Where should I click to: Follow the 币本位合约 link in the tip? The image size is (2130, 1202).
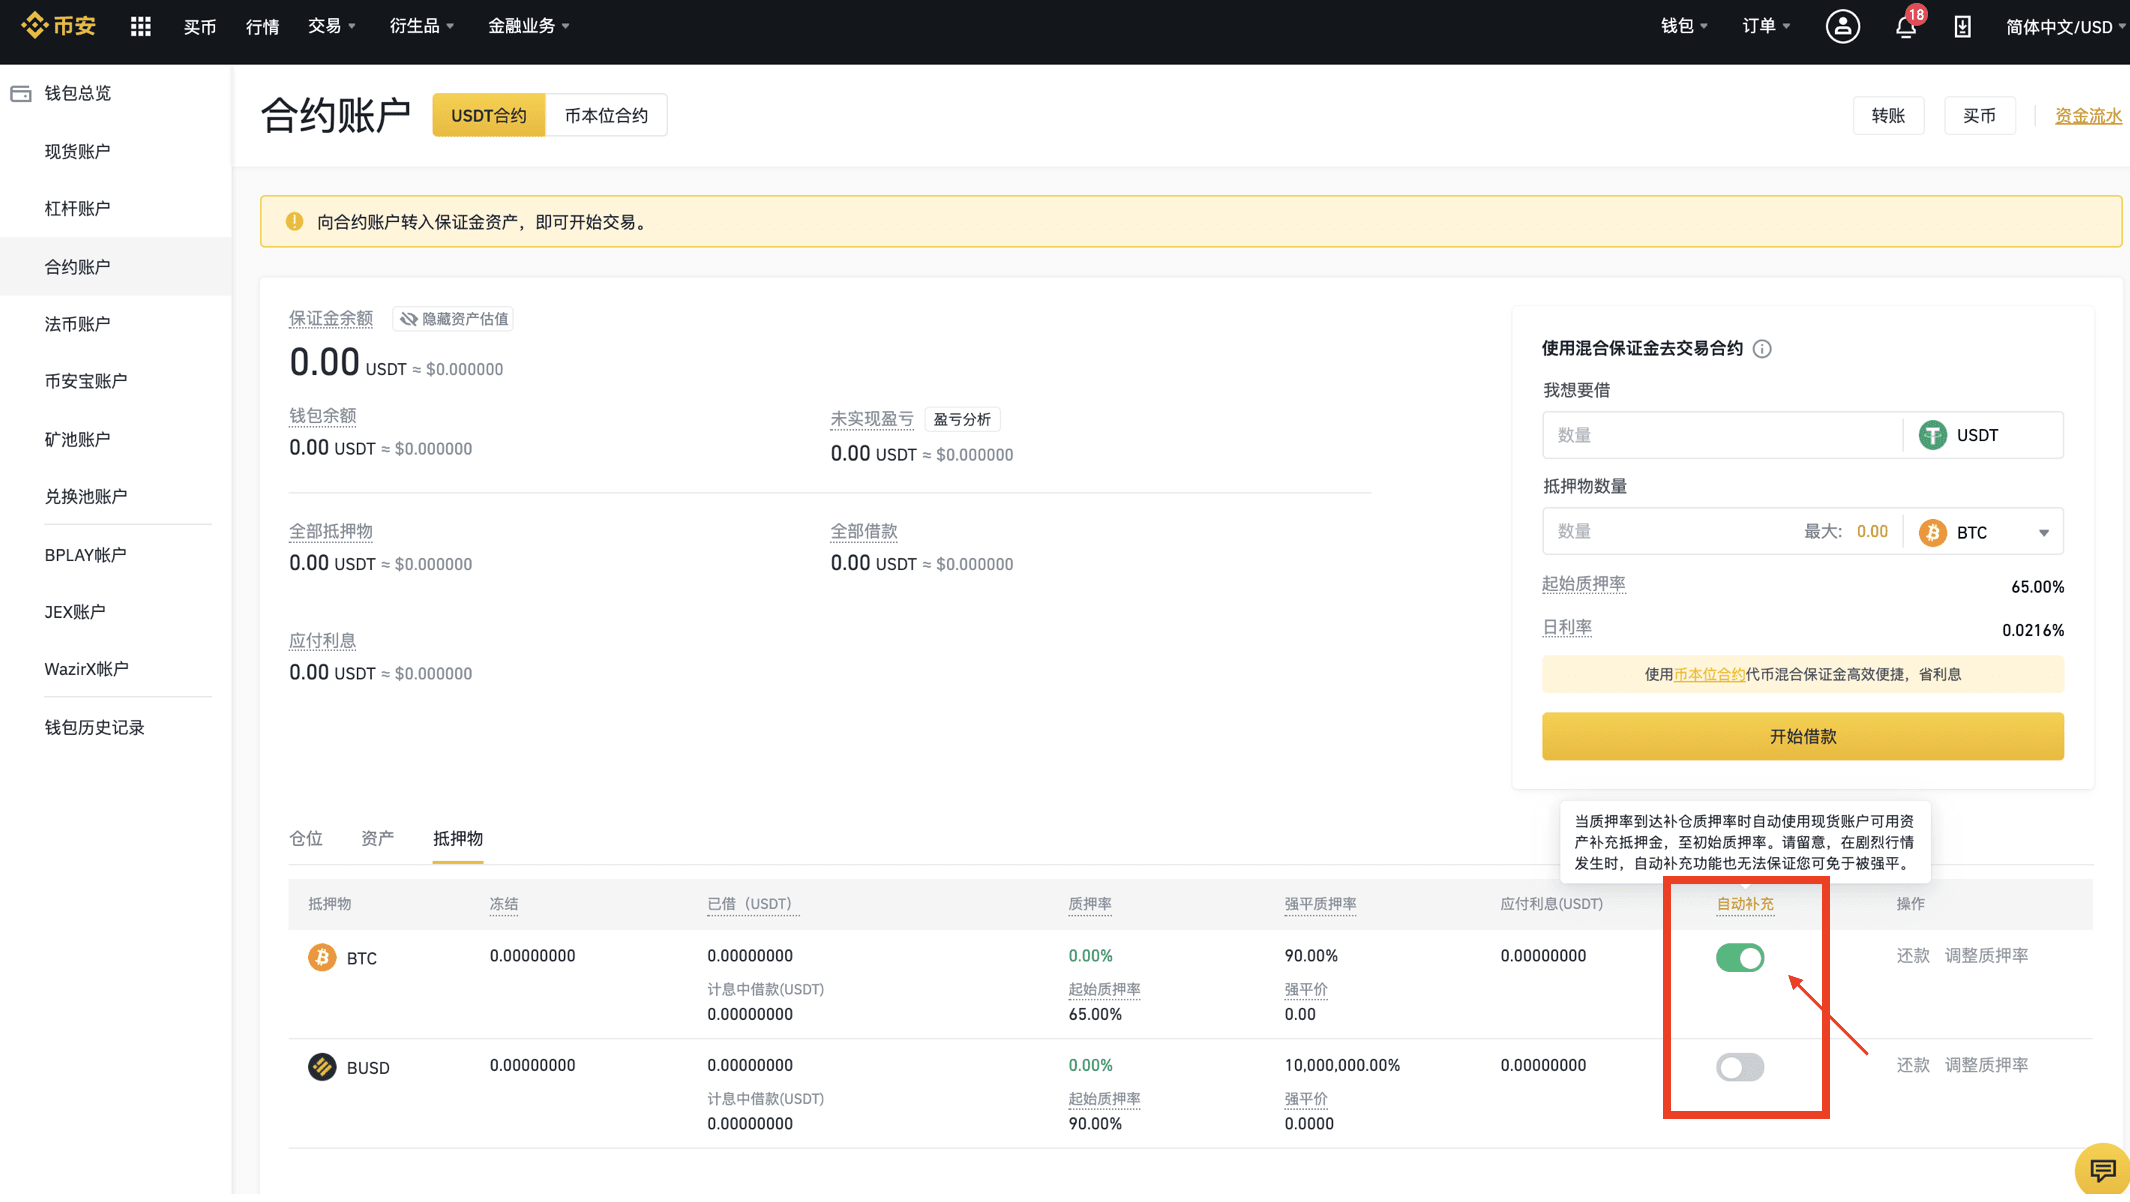coord(1709,675)
